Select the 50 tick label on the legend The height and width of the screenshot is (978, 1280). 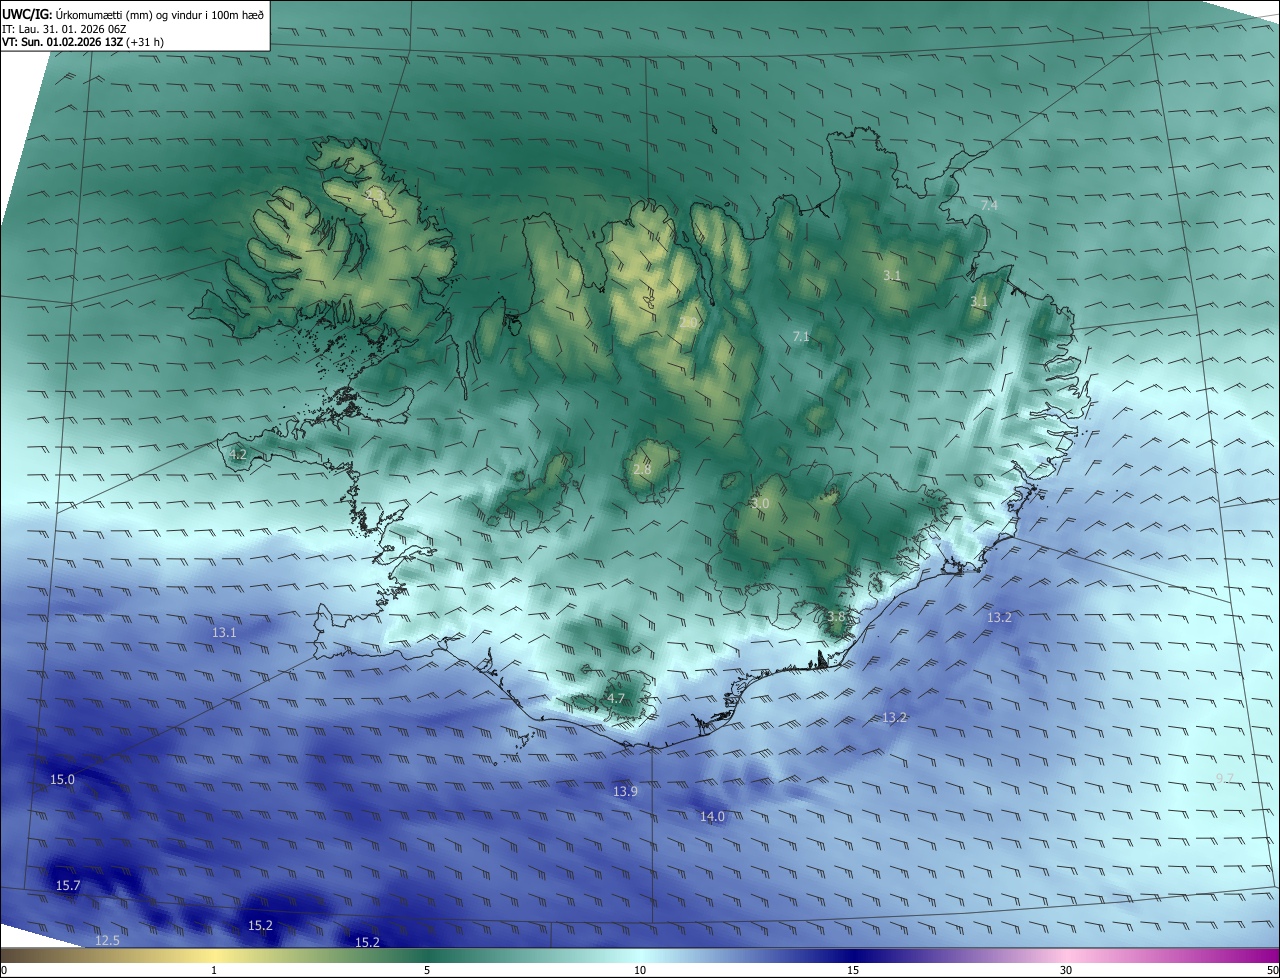[1273, 970]
